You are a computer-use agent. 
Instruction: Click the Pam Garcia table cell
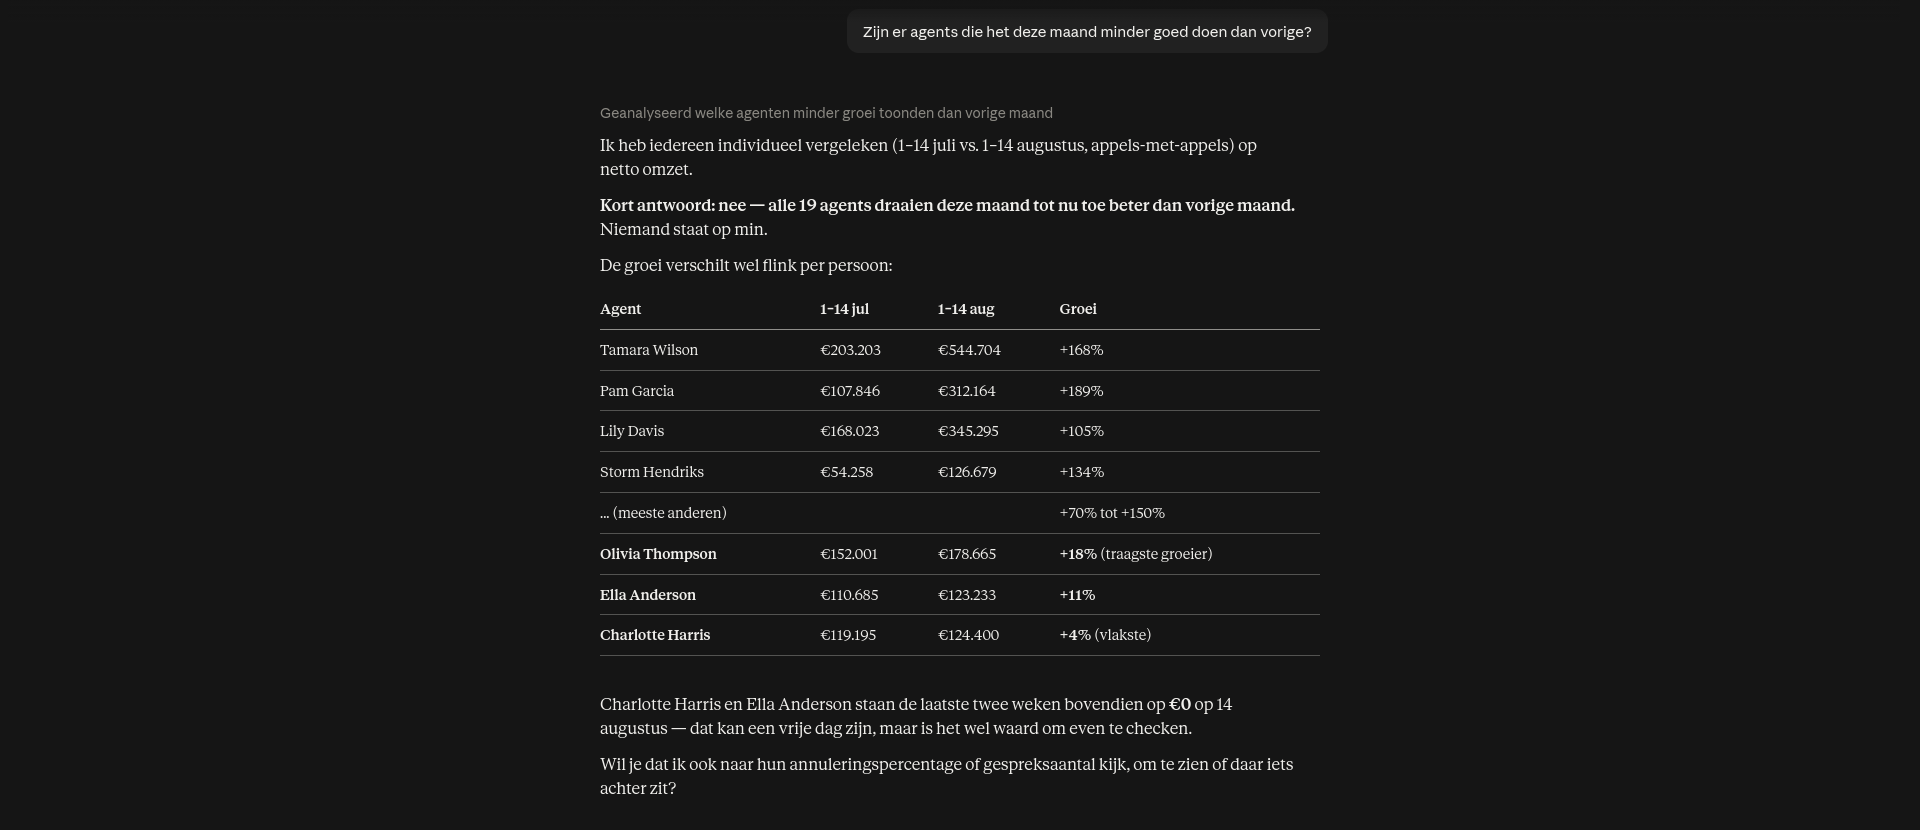point(637,391)
